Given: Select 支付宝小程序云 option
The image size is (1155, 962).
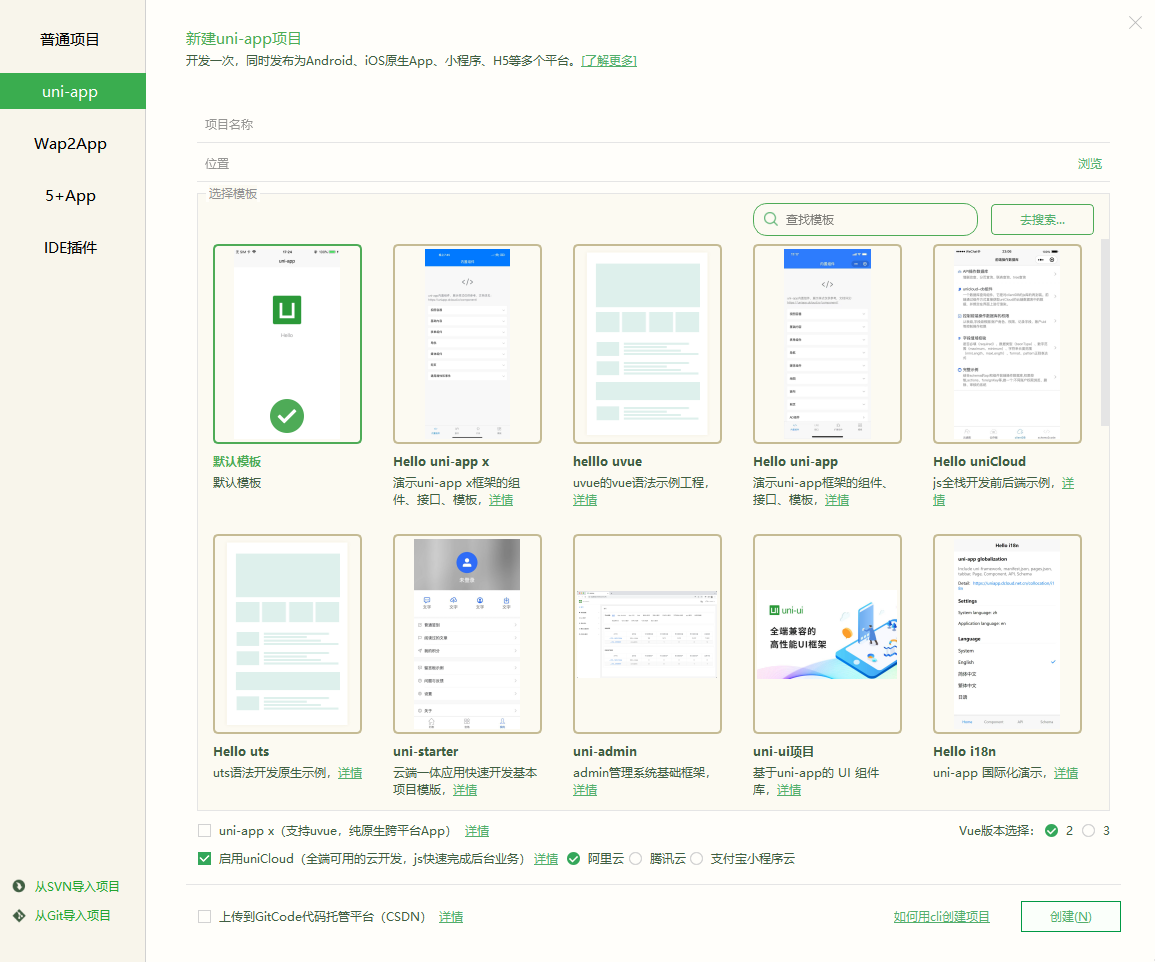Looking at the screenshot, I should point(697,858).
